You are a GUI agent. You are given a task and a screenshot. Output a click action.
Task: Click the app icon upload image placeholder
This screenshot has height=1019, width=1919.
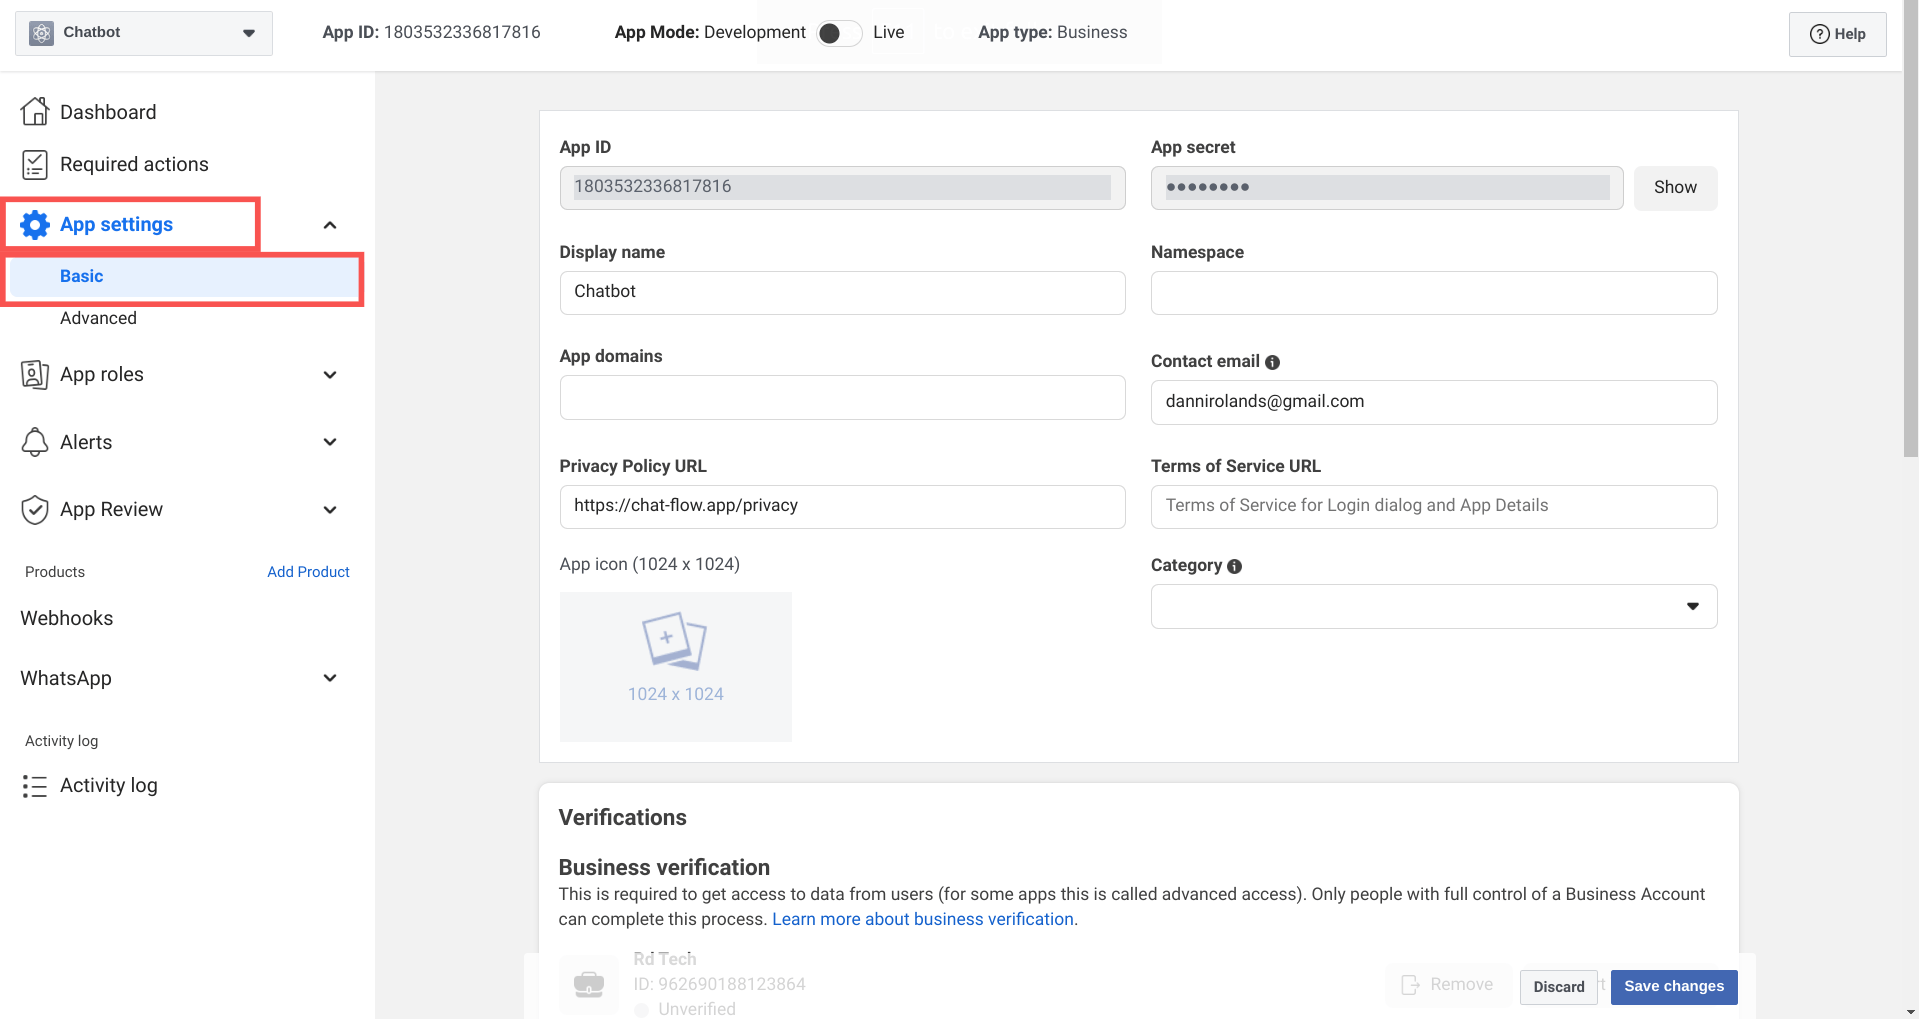[x=675, y=666]
